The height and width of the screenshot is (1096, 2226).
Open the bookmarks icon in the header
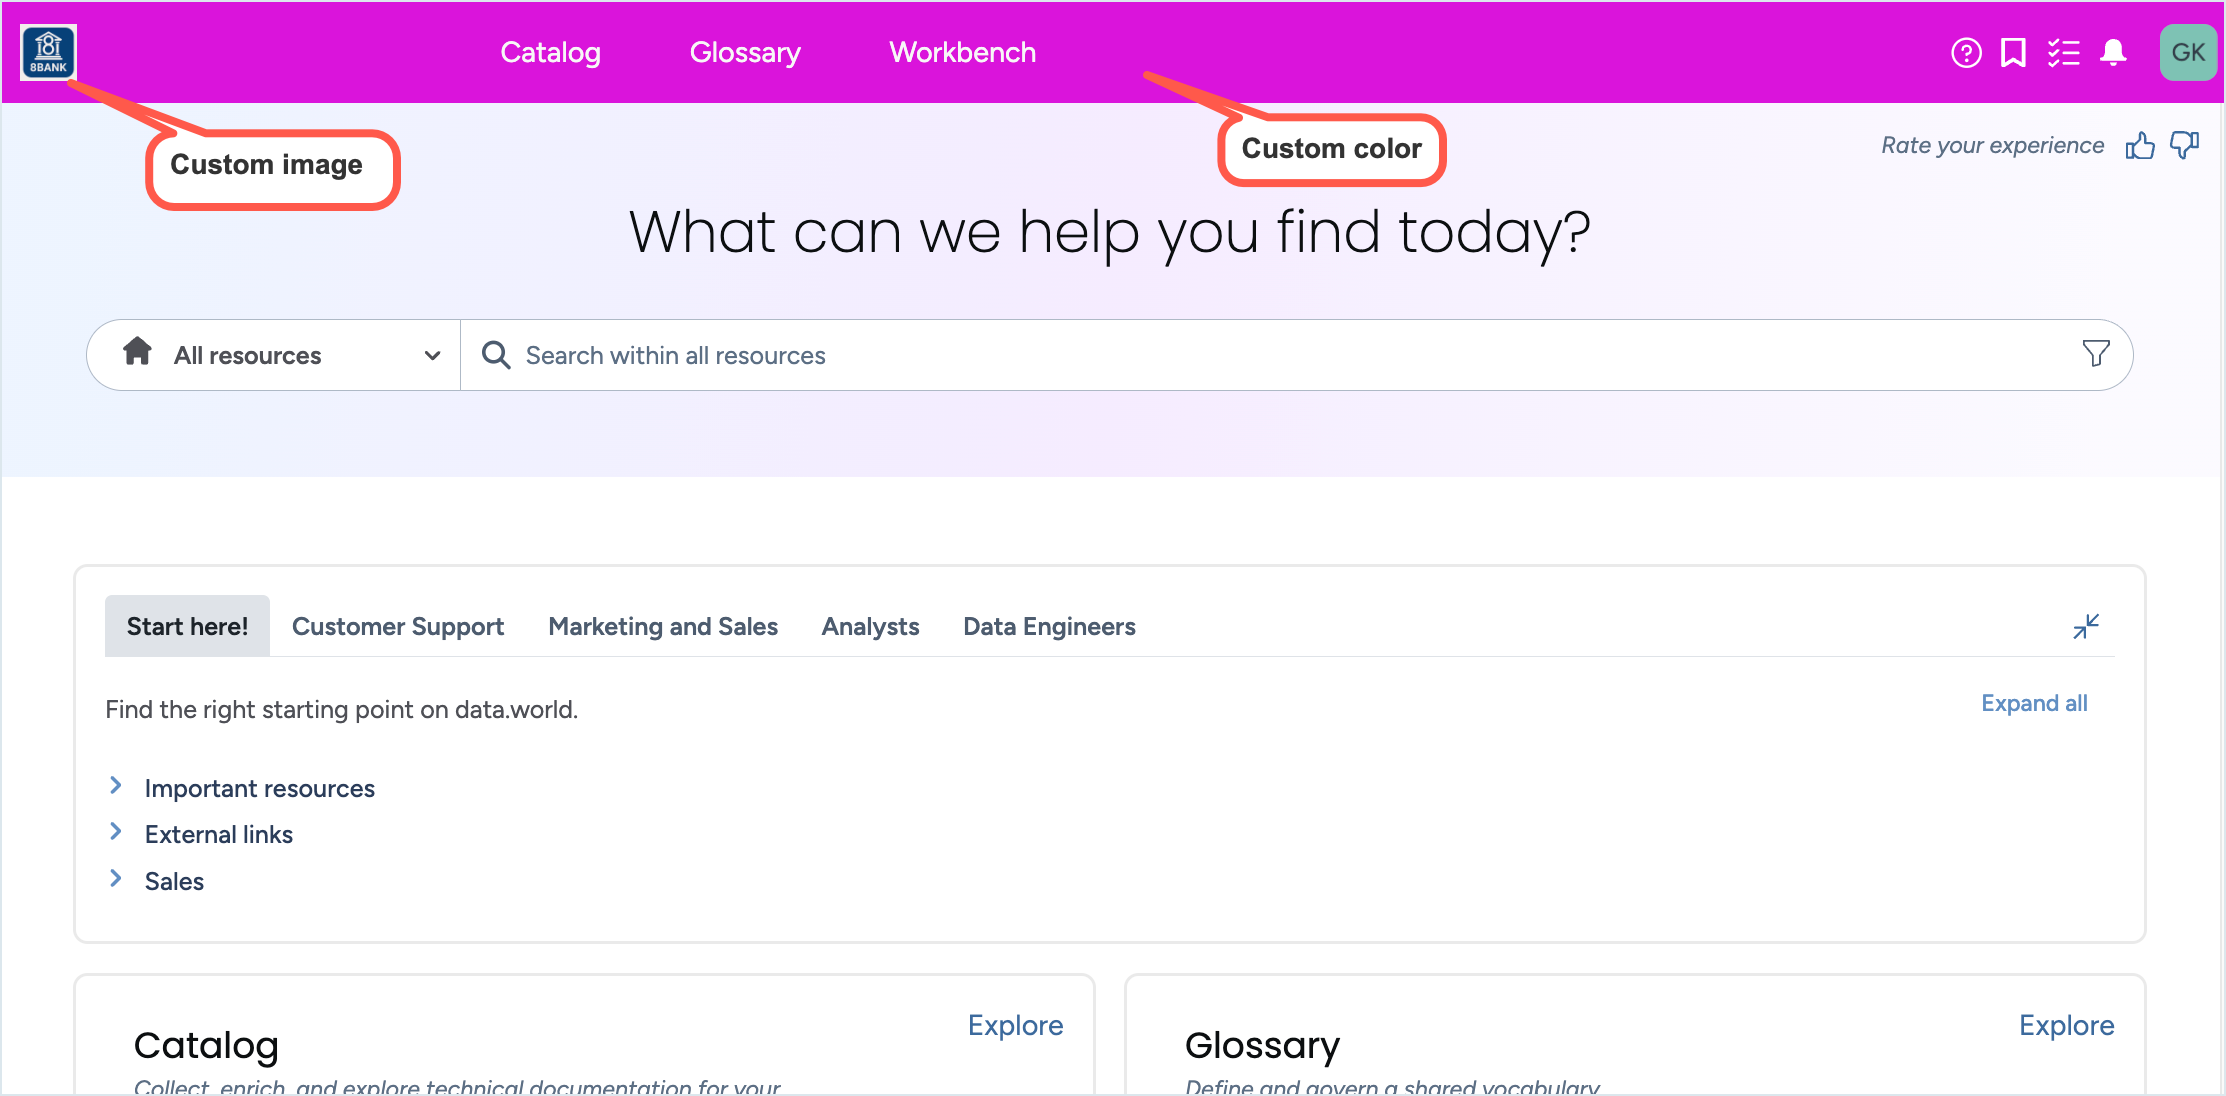tap(2013, 53)
